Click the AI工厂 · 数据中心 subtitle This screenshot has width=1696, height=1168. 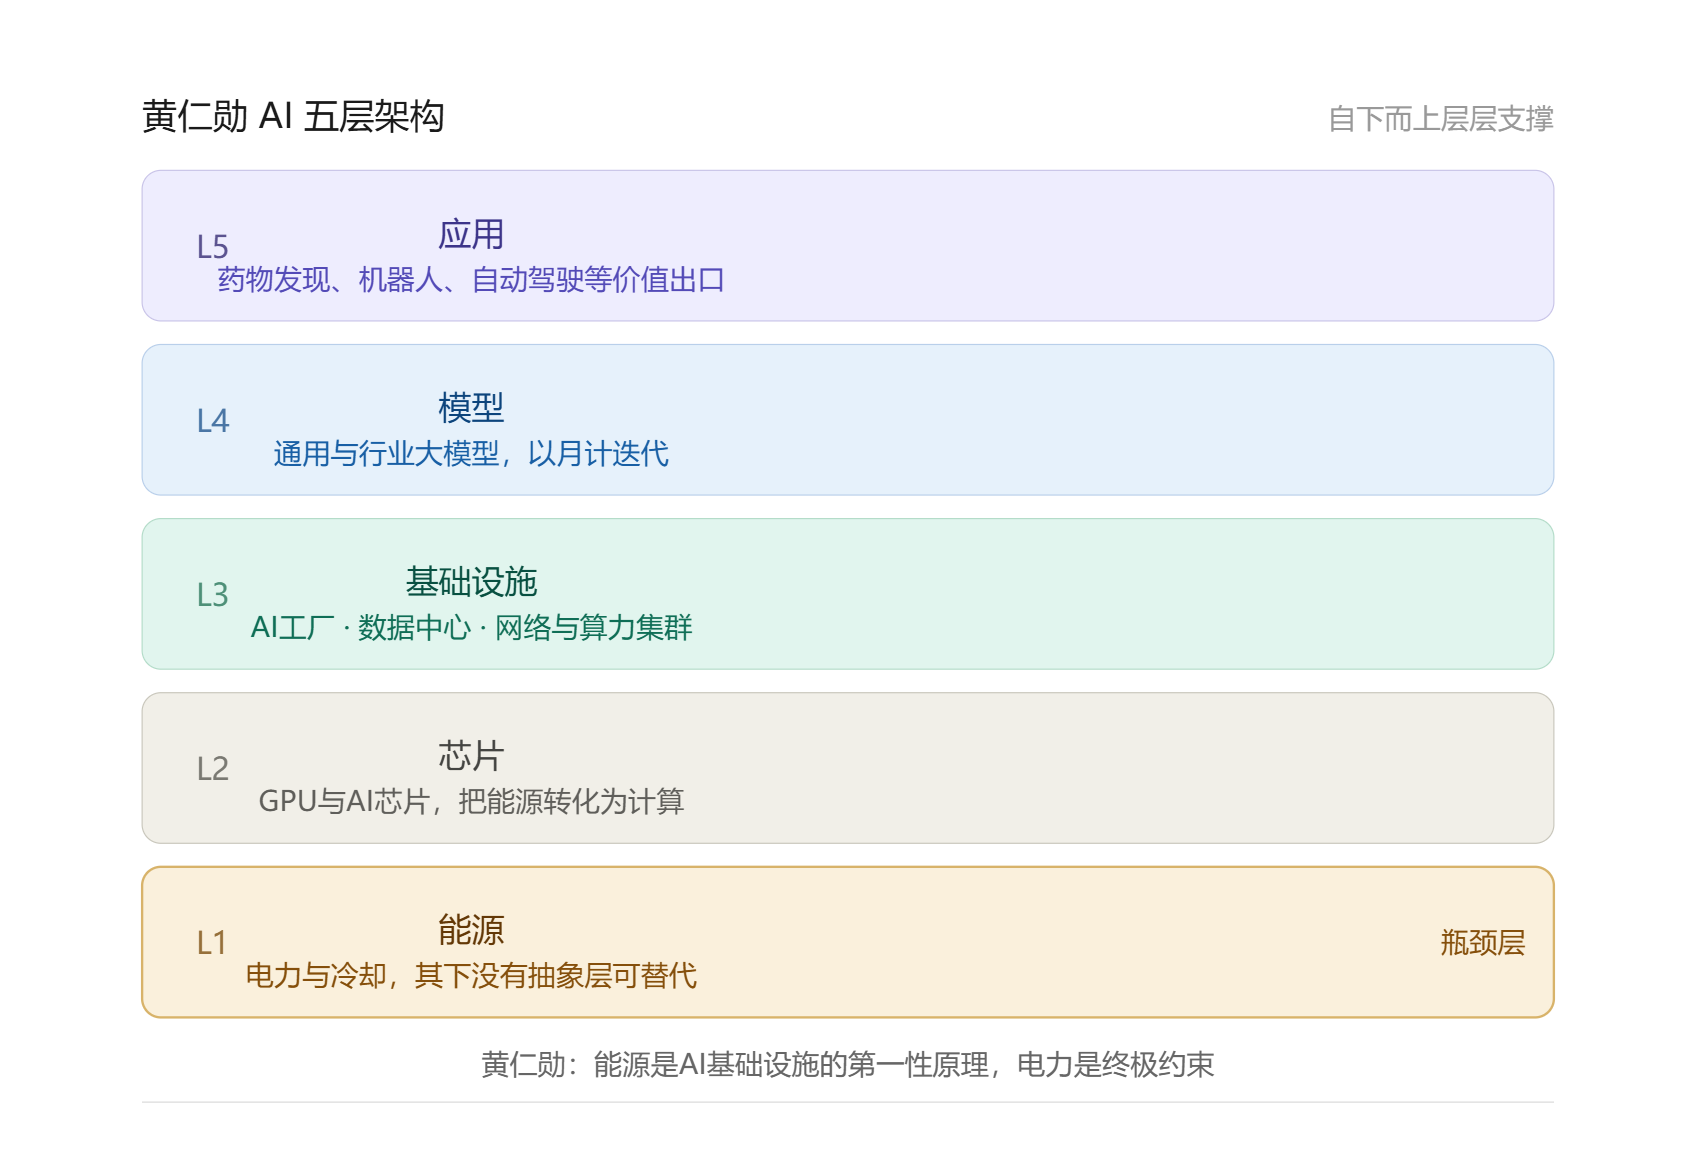[x=471, y=627]
